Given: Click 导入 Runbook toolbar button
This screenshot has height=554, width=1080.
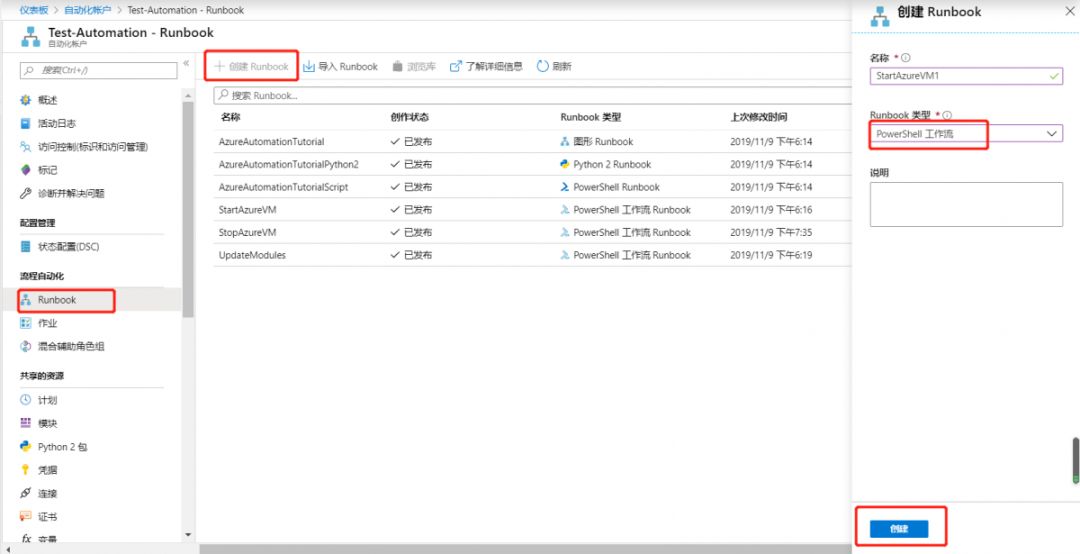Looking at the screenshot, I should tap(340, 67).
